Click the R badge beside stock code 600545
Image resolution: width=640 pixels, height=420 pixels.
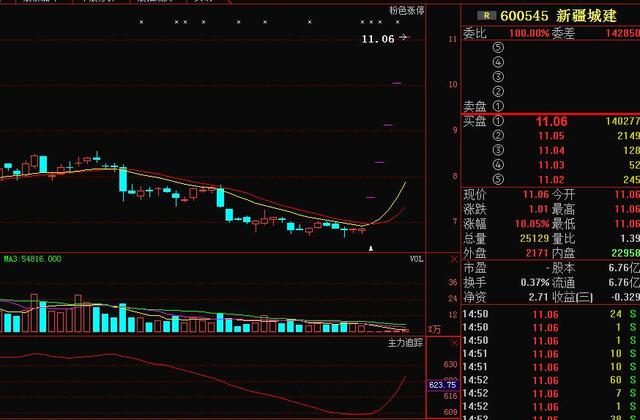pos(487,15)
